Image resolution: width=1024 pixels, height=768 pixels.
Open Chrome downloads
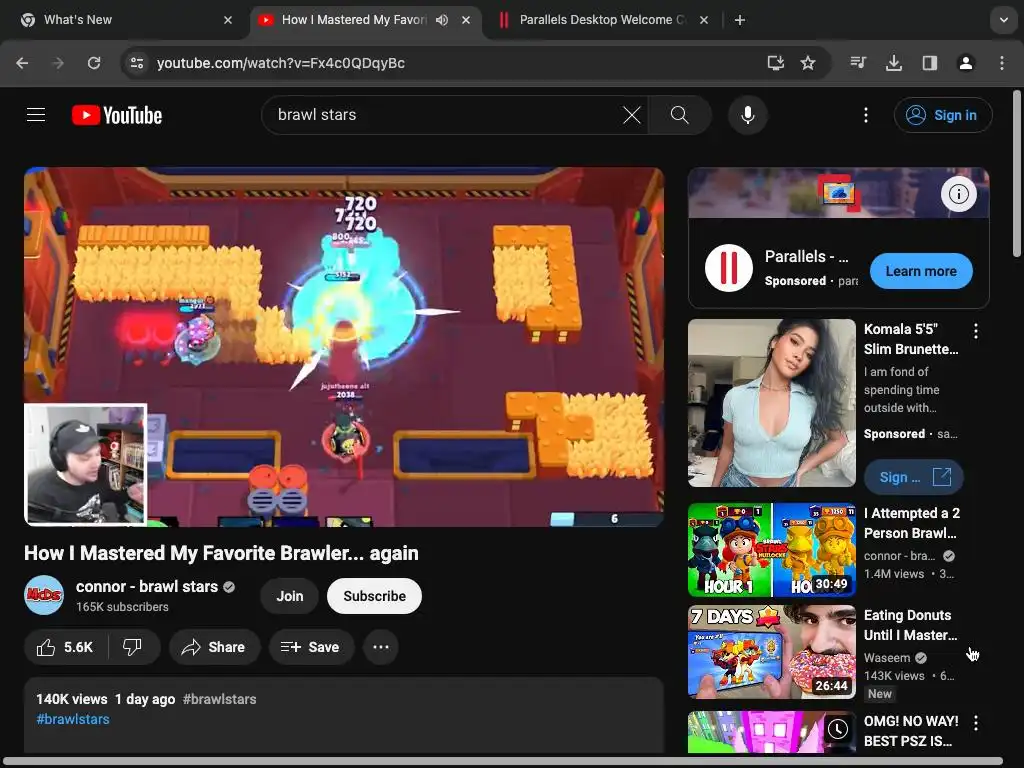[x=894, y=63]
